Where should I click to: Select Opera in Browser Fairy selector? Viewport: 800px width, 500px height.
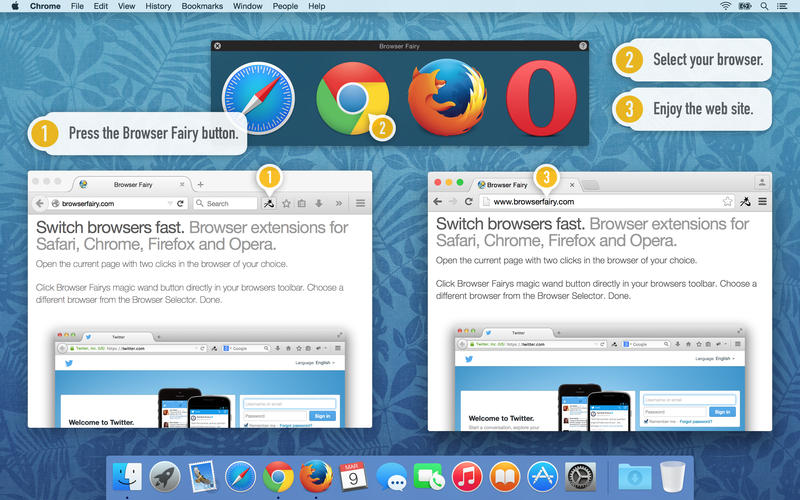tap(541, 98)
